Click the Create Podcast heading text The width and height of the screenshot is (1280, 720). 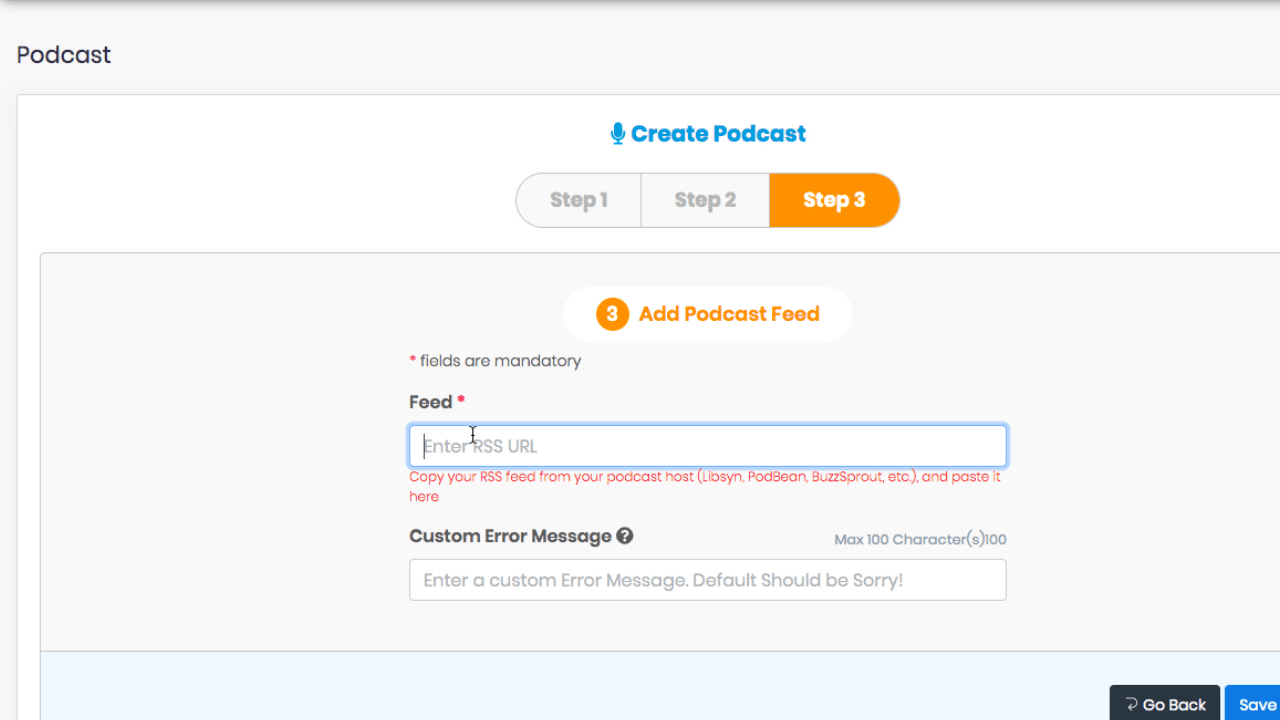click(718, 133)
